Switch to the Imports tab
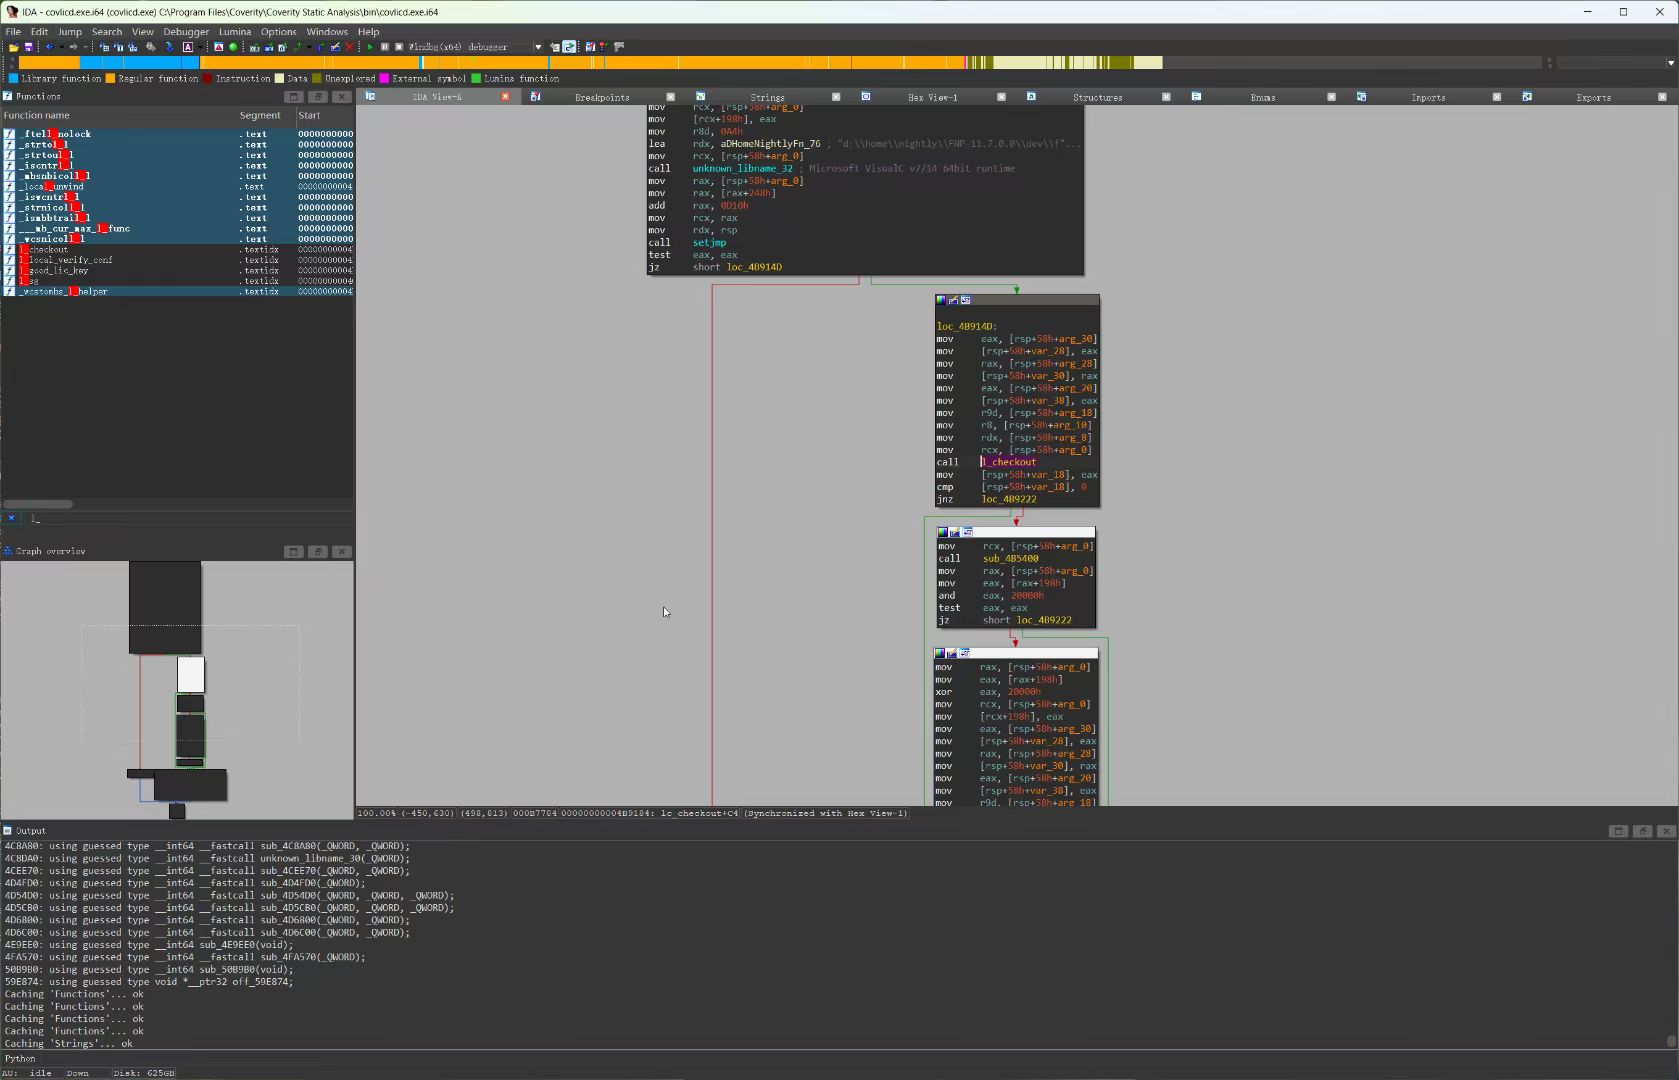Image resolution: width=1679 pixels, height=1080 pixels. 1428,97
